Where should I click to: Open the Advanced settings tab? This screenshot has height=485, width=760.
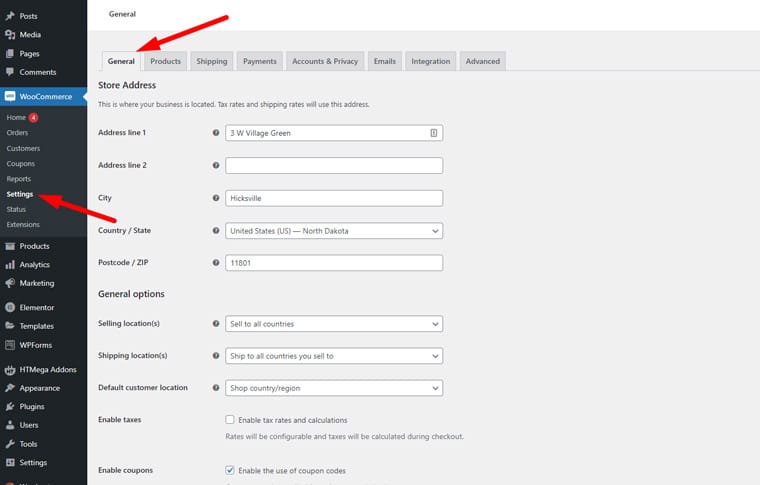(483, 61)
